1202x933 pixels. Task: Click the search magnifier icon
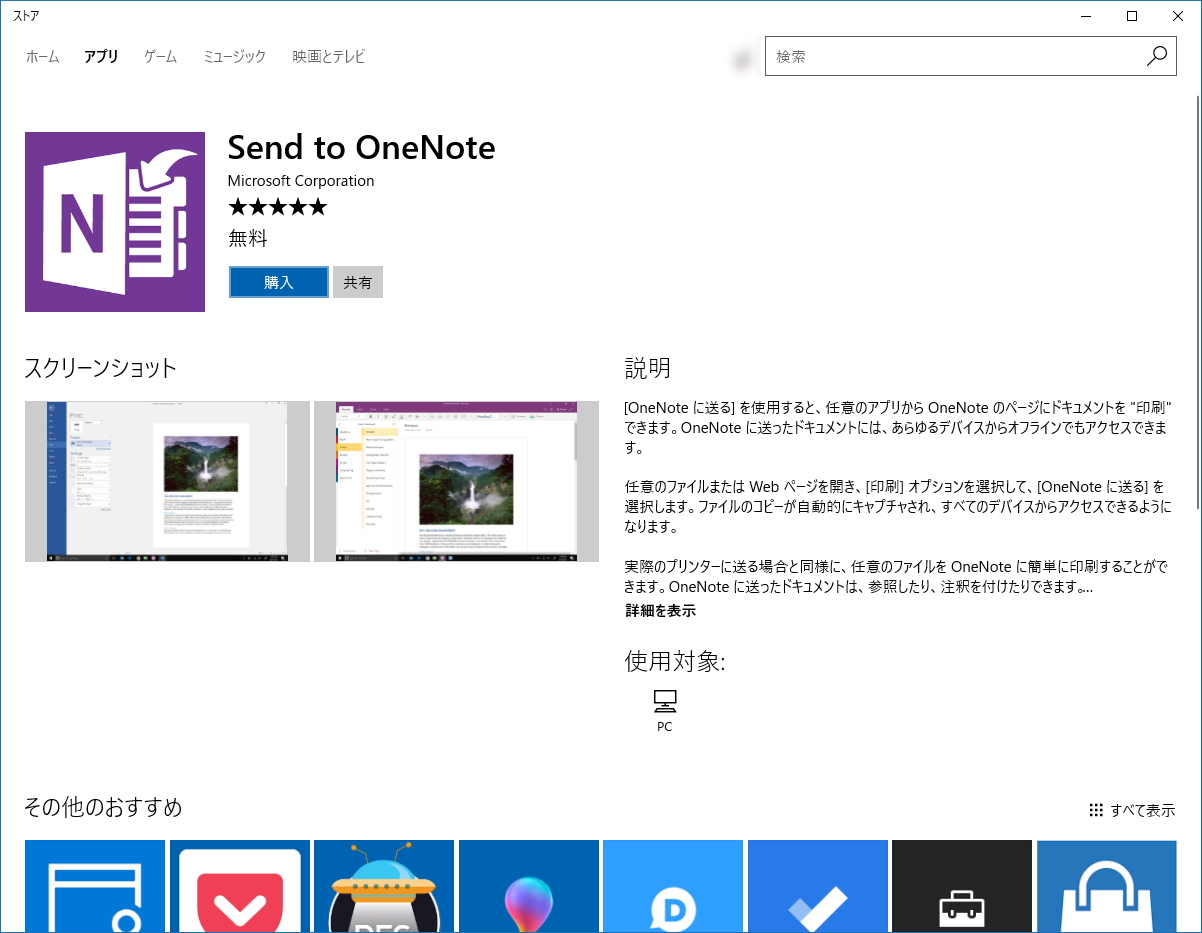tap(1157, 57)
